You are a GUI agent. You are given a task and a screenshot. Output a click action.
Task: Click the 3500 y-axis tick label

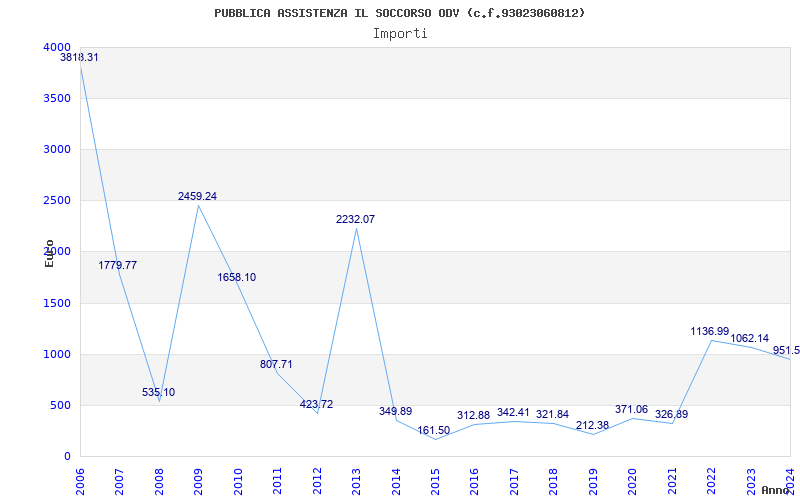point(55,98)
